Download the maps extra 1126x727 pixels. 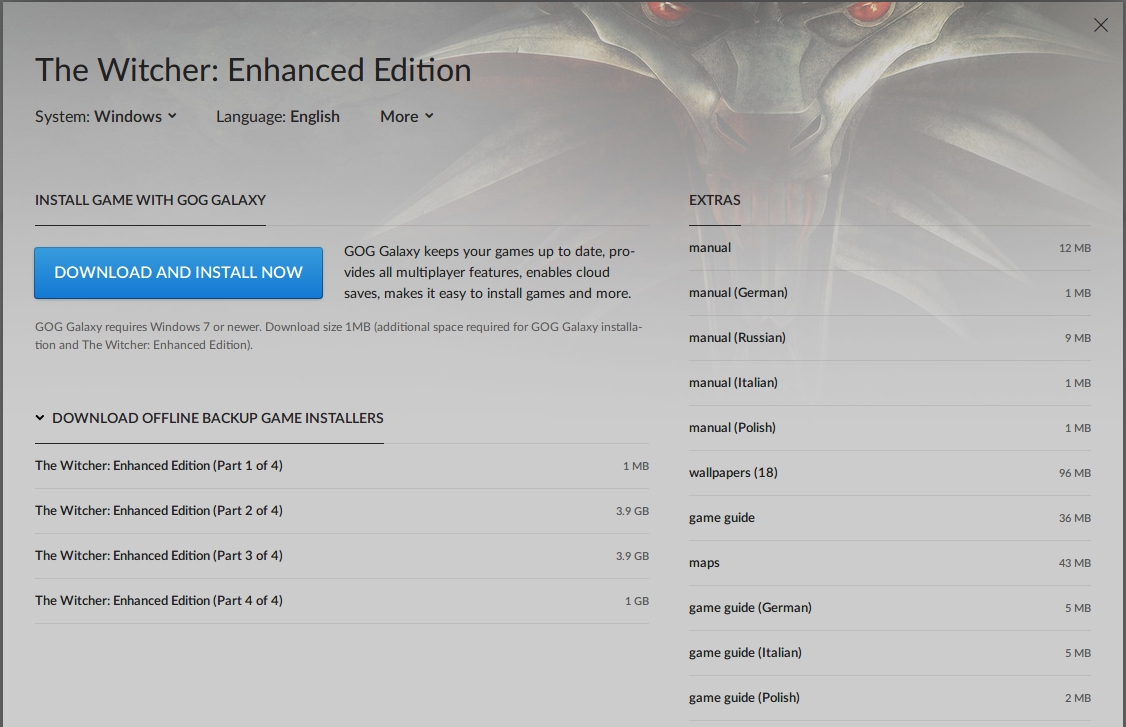click(x=890, y=563)
